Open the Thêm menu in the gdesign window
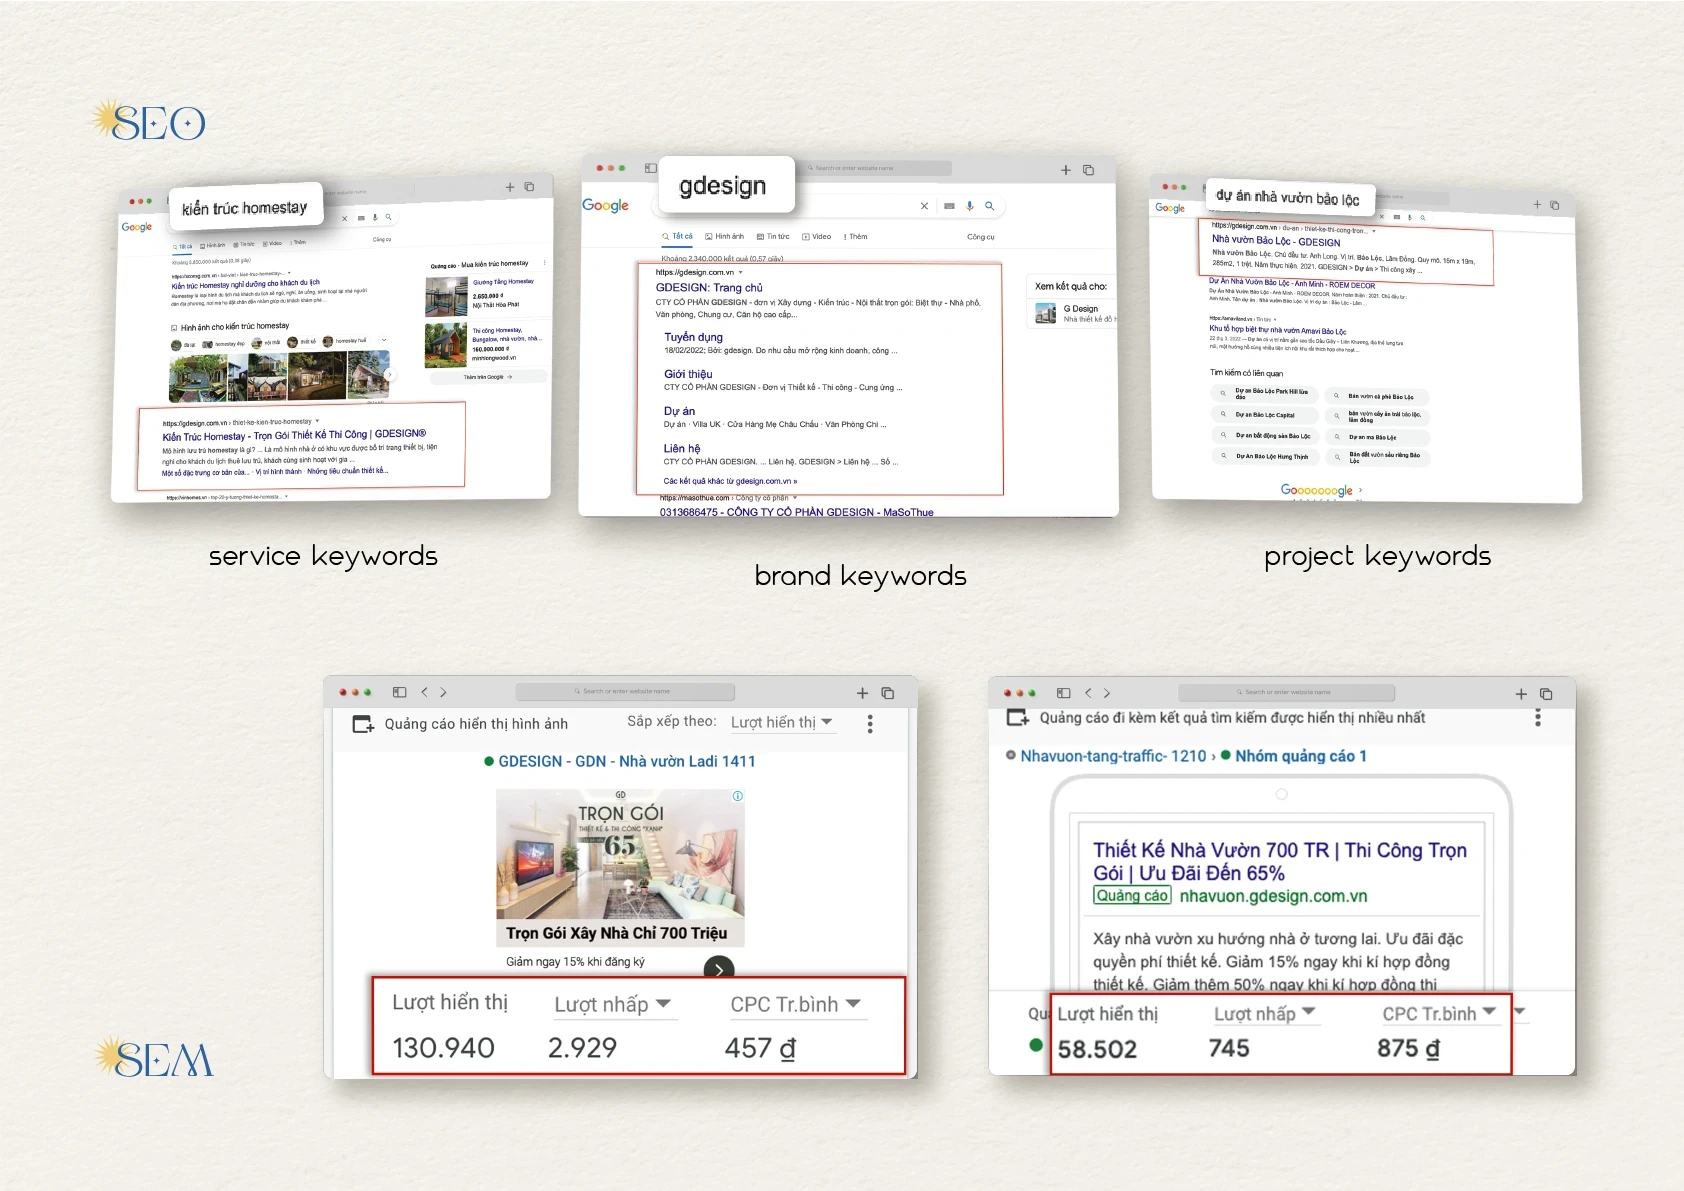1684x1191 pixels. (856, 237)
